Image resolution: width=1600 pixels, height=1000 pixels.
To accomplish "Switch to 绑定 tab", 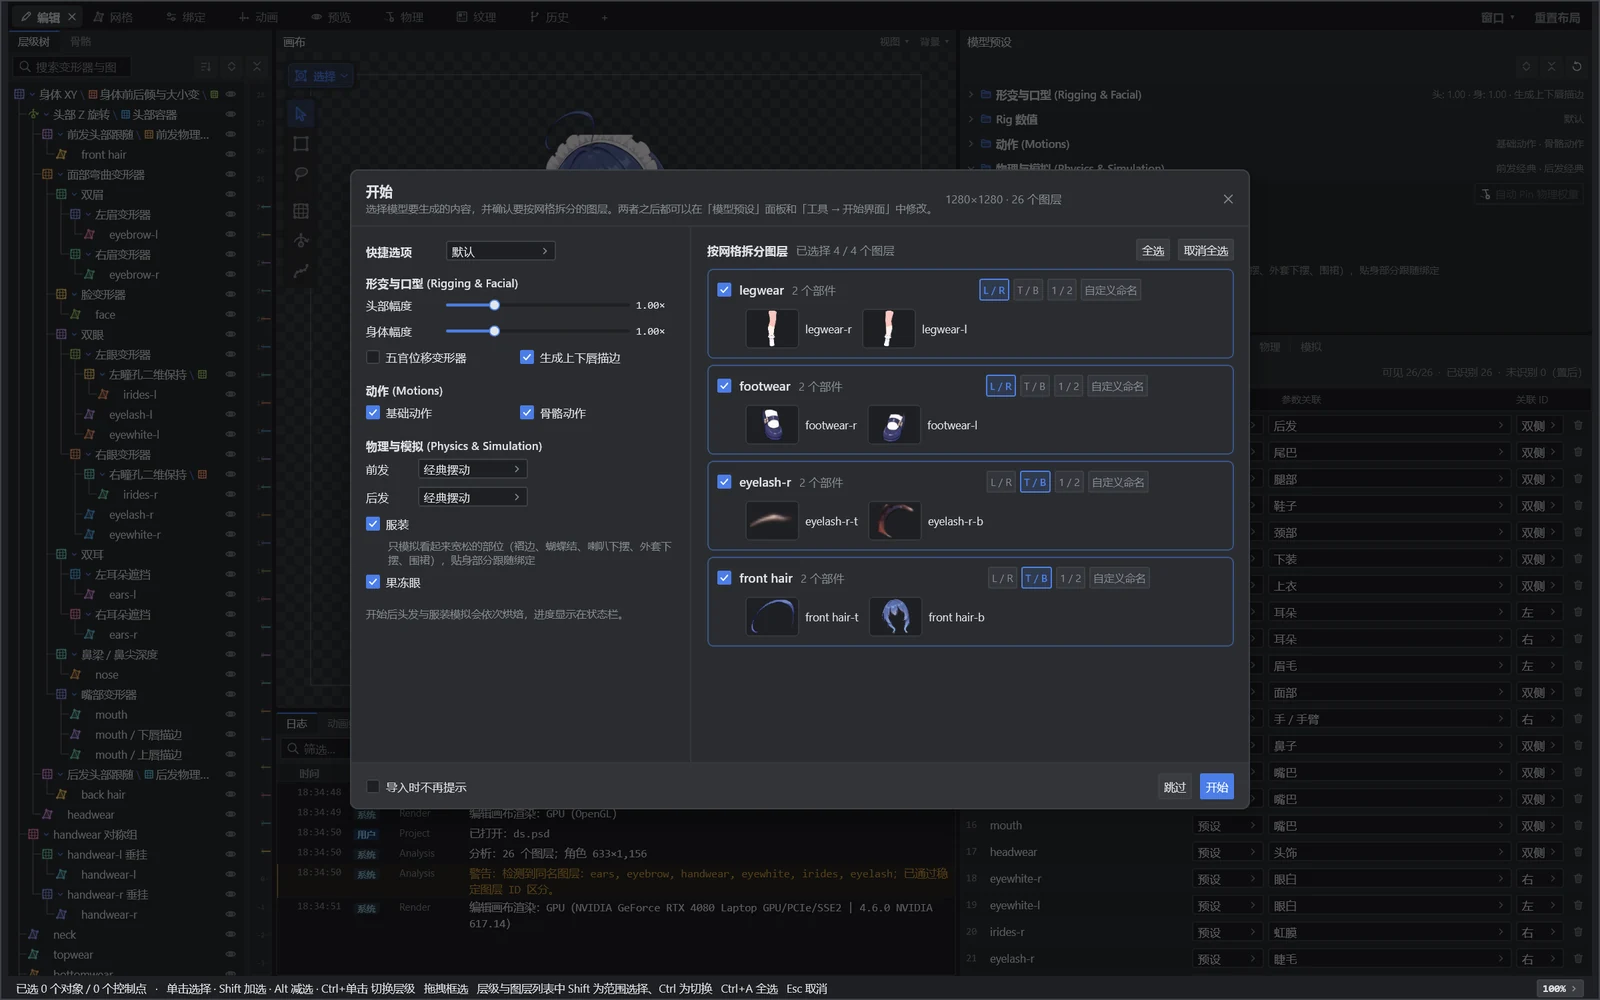I will click(x=186, y=17).
